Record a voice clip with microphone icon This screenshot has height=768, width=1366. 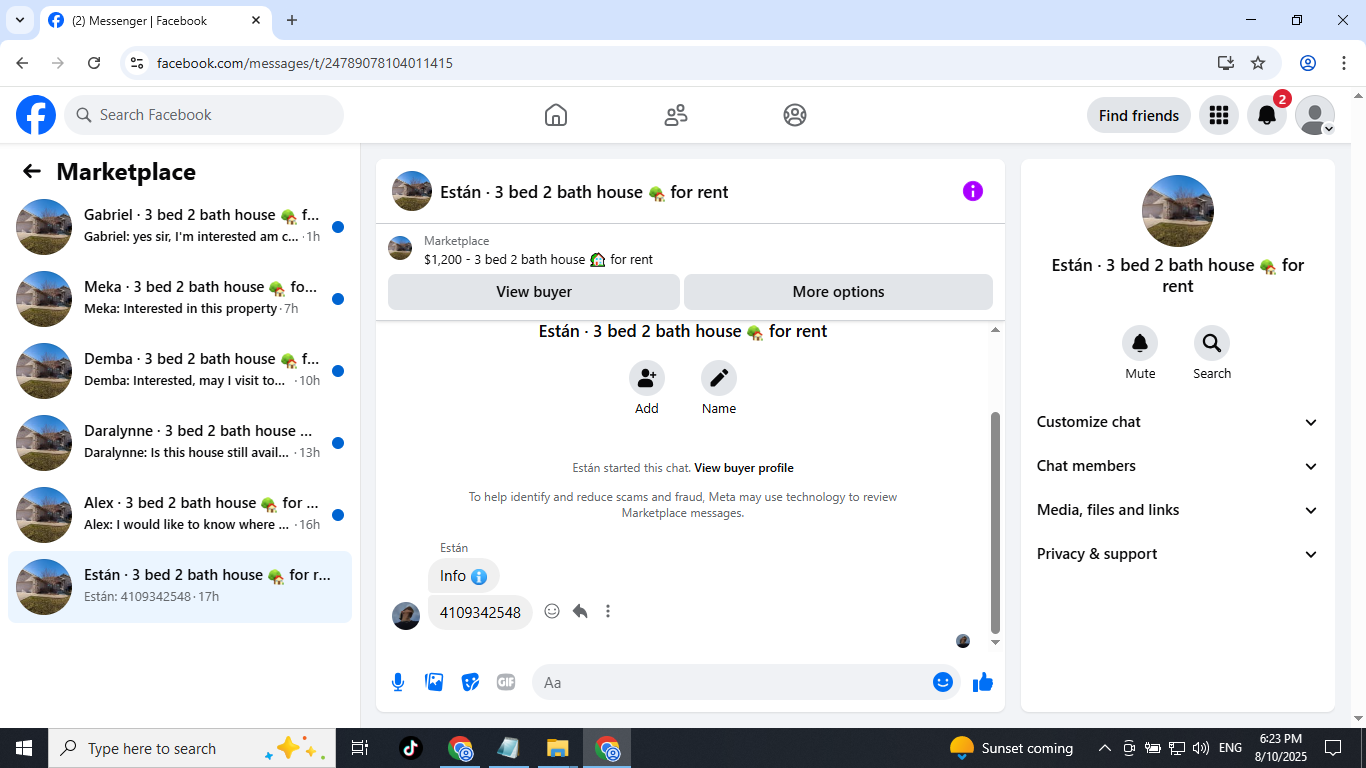(398, 682)
